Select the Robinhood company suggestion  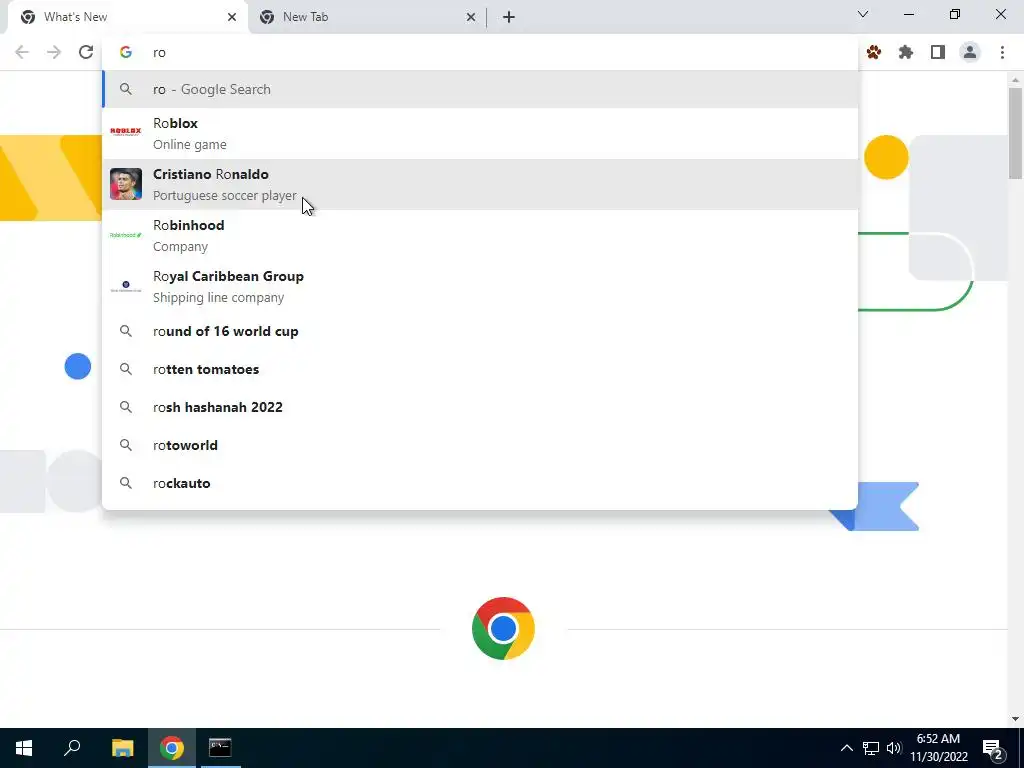[480, 235]
